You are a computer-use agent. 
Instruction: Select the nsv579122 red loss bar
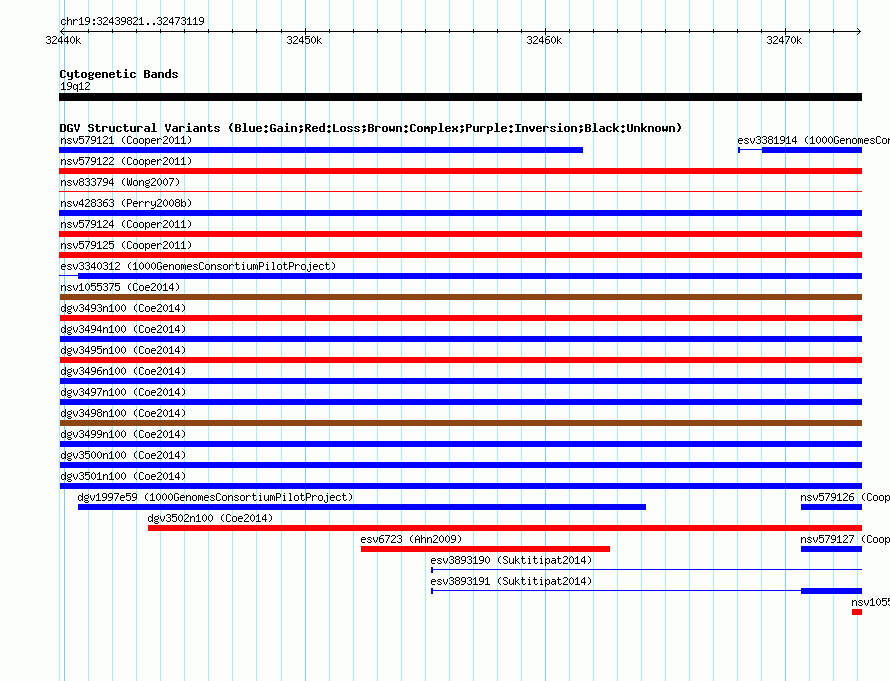[460, 171]
